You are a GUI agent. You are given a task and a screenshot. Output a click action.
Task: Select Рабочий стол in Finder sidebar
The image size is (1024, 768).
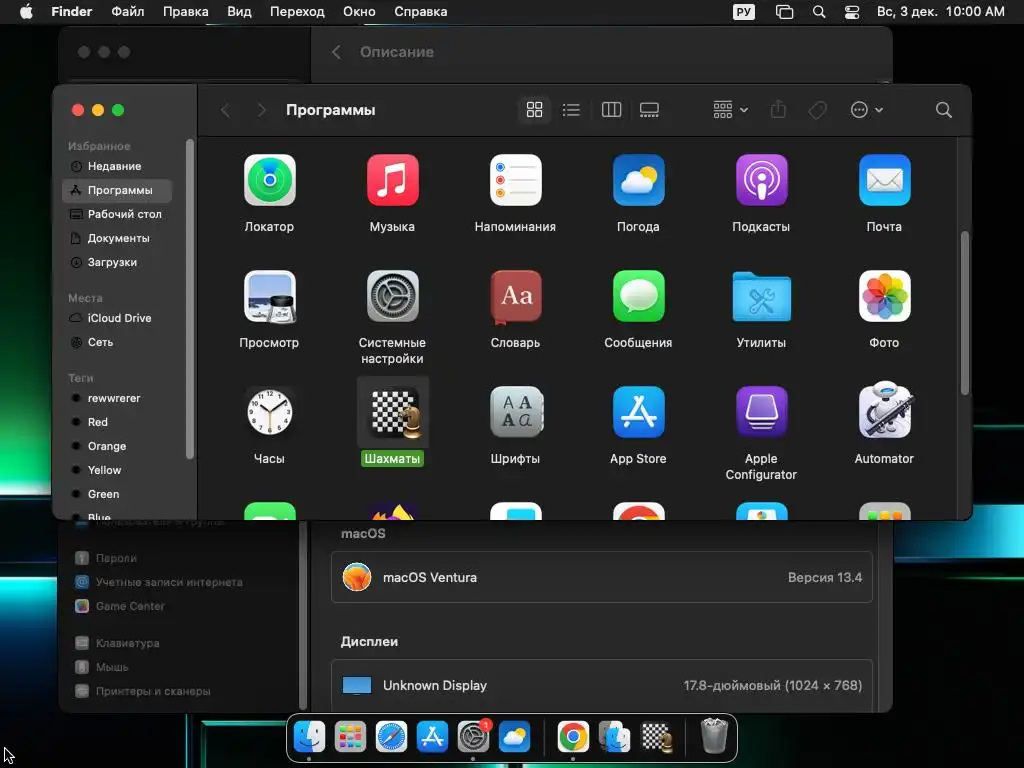point(117,214)
